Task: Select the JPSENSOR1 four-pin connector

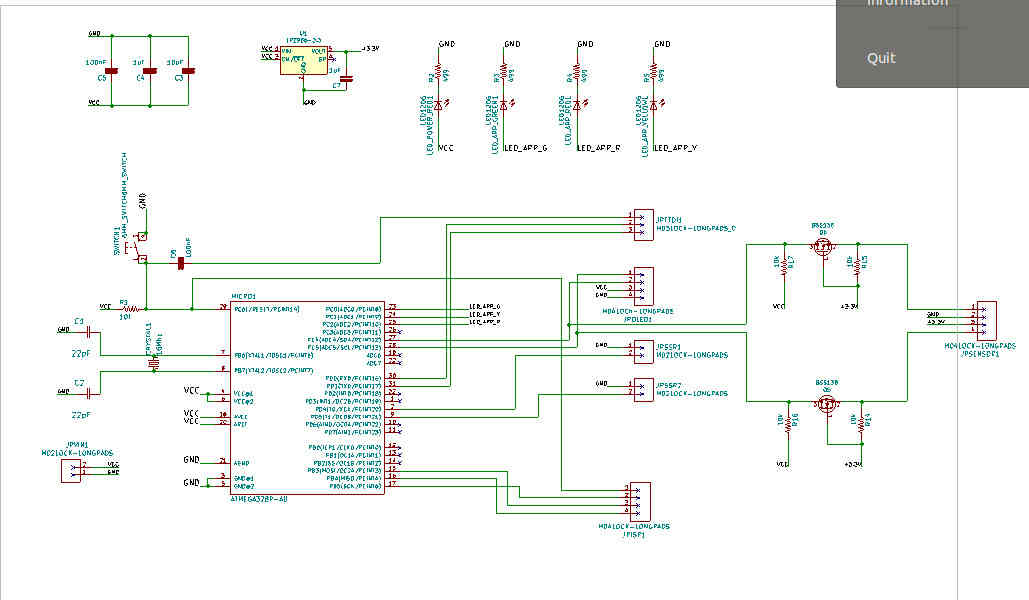Action: [986, 320]
